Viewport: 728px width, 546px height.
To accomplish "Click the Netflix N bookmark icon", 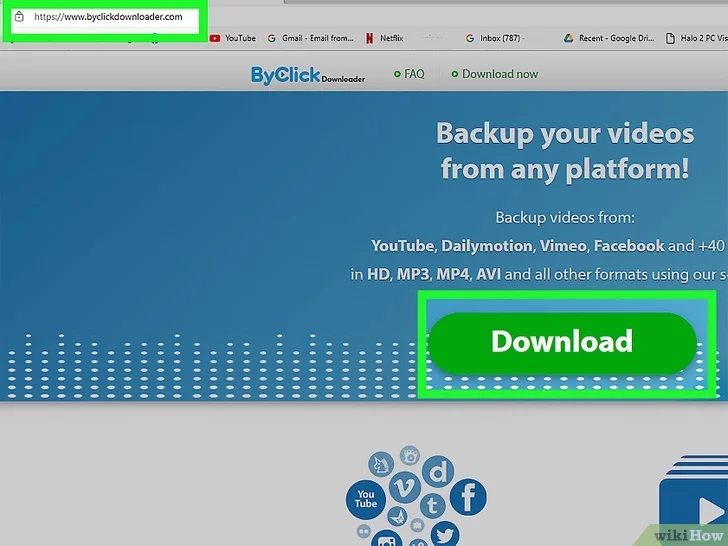I will click(x=370, y=38).
